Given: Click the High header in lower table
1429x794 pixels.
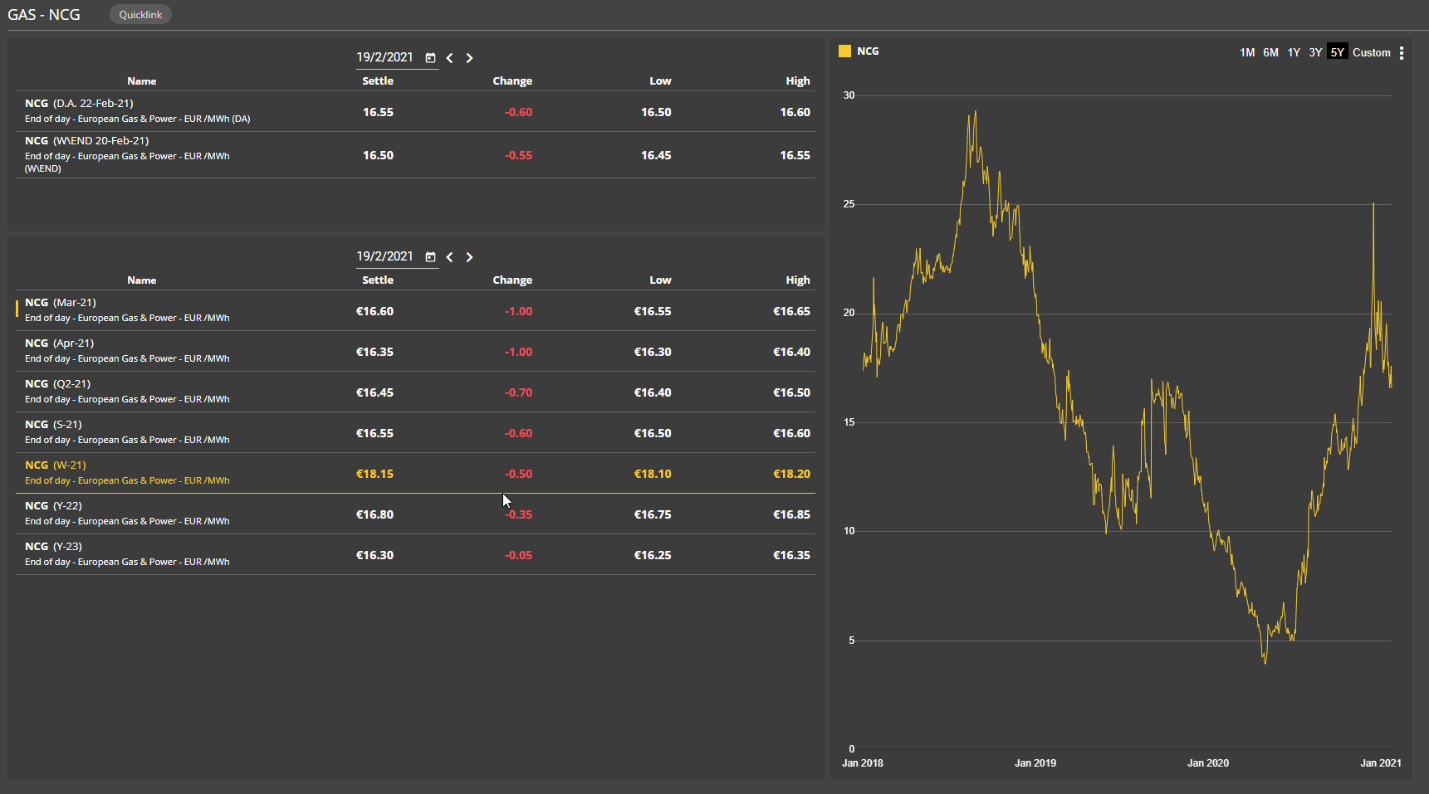Looking at the screenshot, I should coord(798,280).
